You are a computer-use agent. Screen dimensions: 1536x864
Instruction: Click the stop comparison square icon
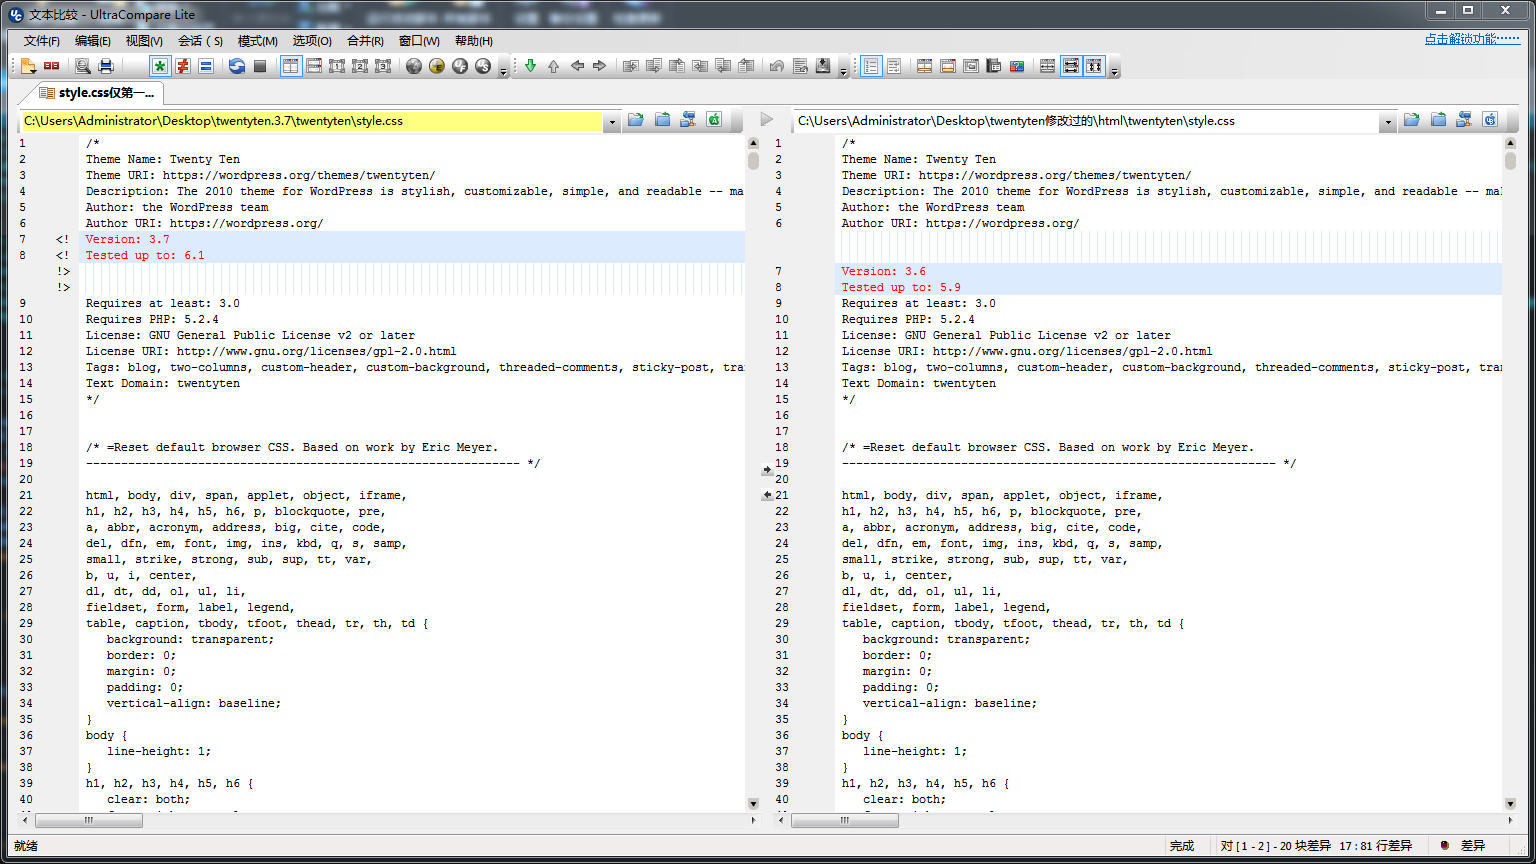pyautogui.click(x=260, y=66)
